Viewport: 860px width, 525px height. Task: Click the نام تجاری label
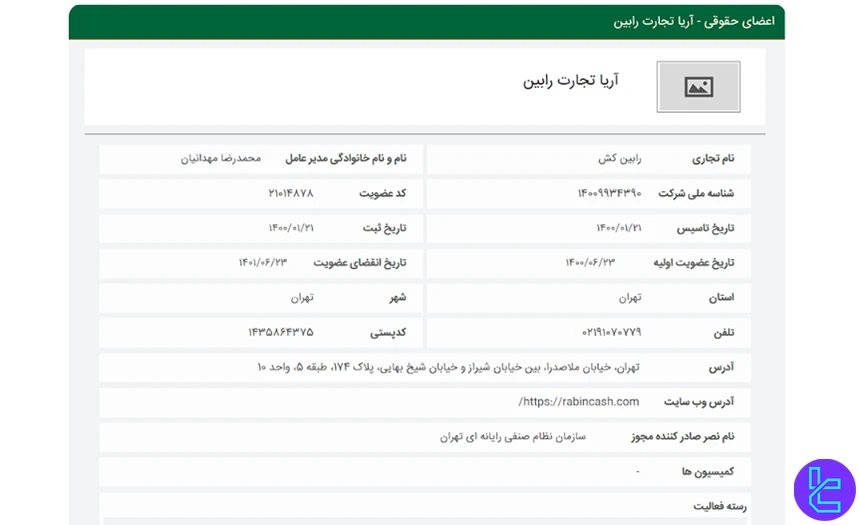tap(713, 159)
